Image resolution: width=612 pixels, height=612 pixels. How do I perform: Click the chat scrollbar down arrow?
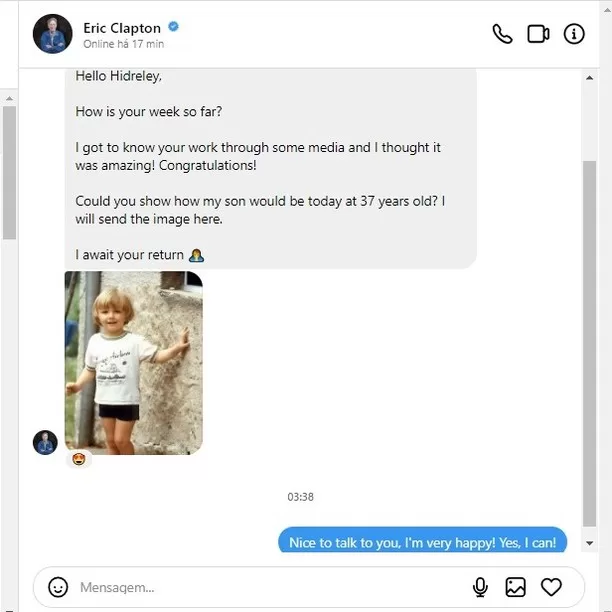(x=589, y=543)
